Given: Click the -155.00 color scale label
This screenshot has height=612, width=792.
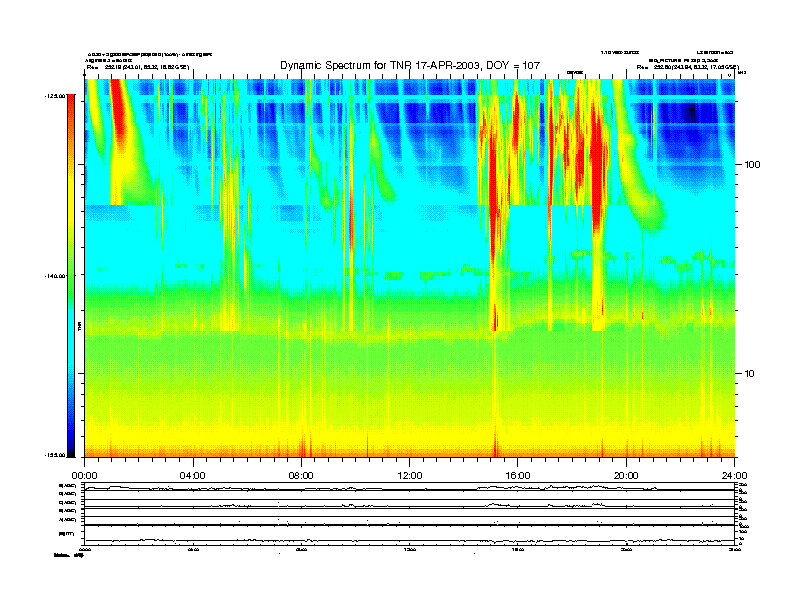Looking at the screenshot, I should tap(55, 455).
